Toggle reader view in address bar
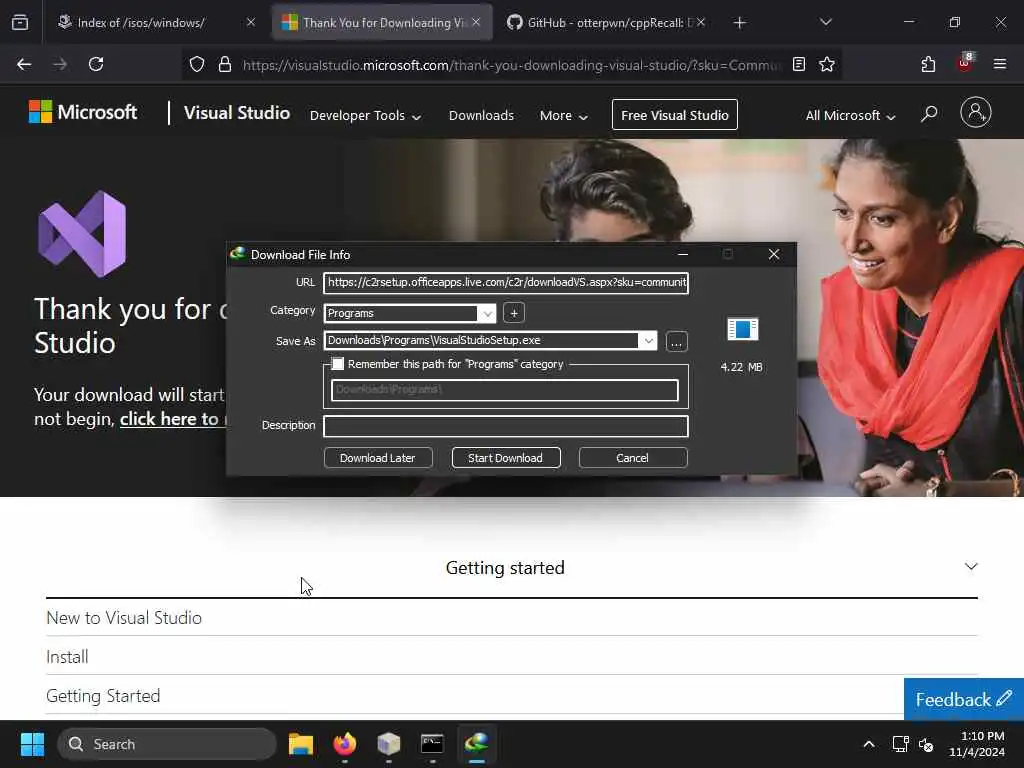 point(799,64)
